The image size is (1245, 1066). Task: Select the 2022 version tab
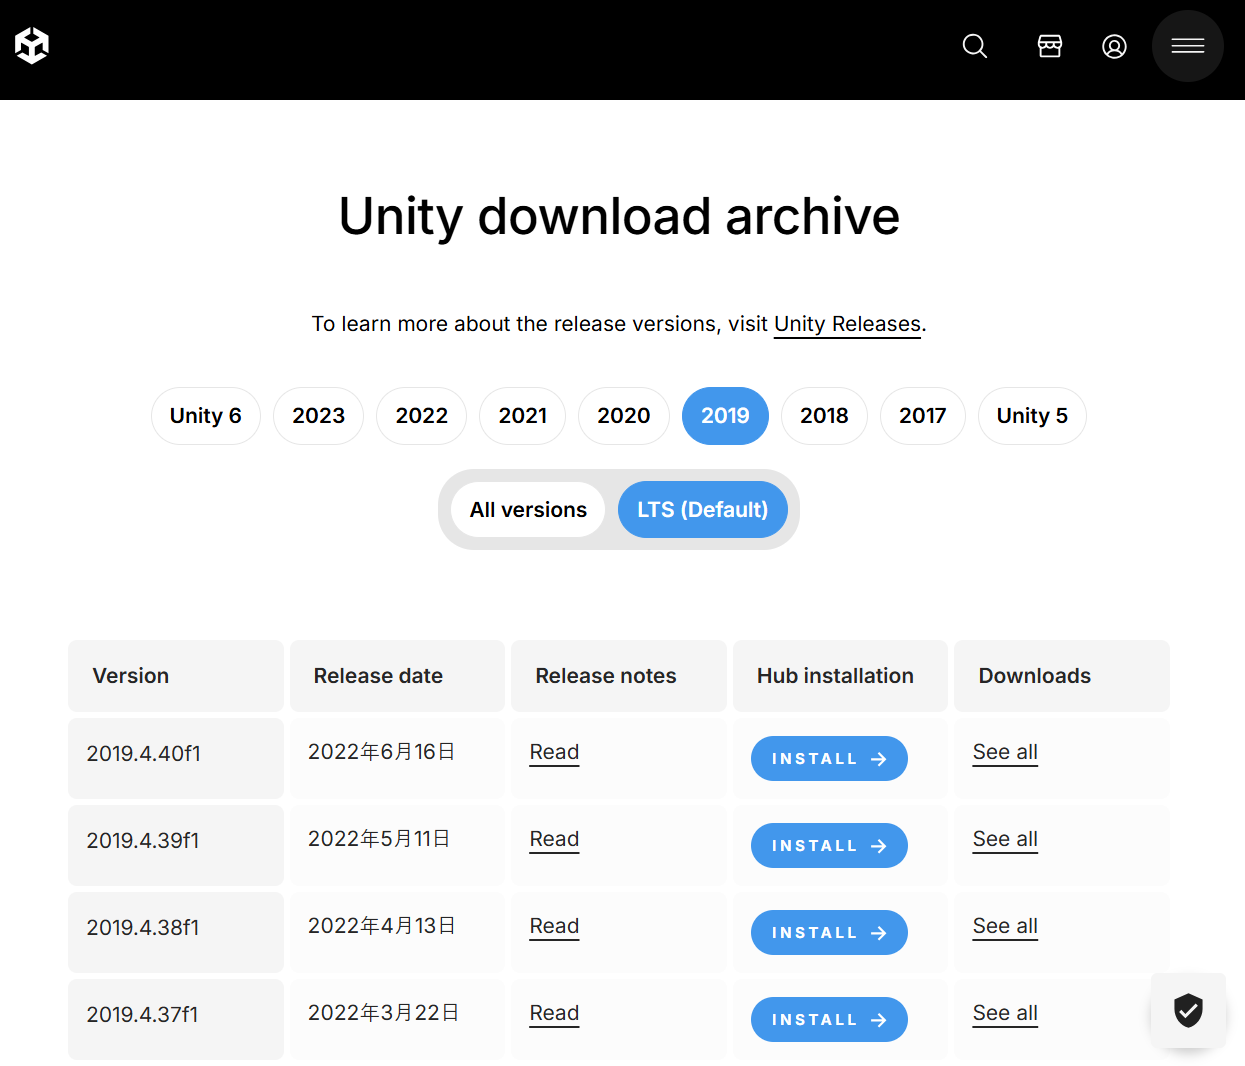[x=422, y=416]
